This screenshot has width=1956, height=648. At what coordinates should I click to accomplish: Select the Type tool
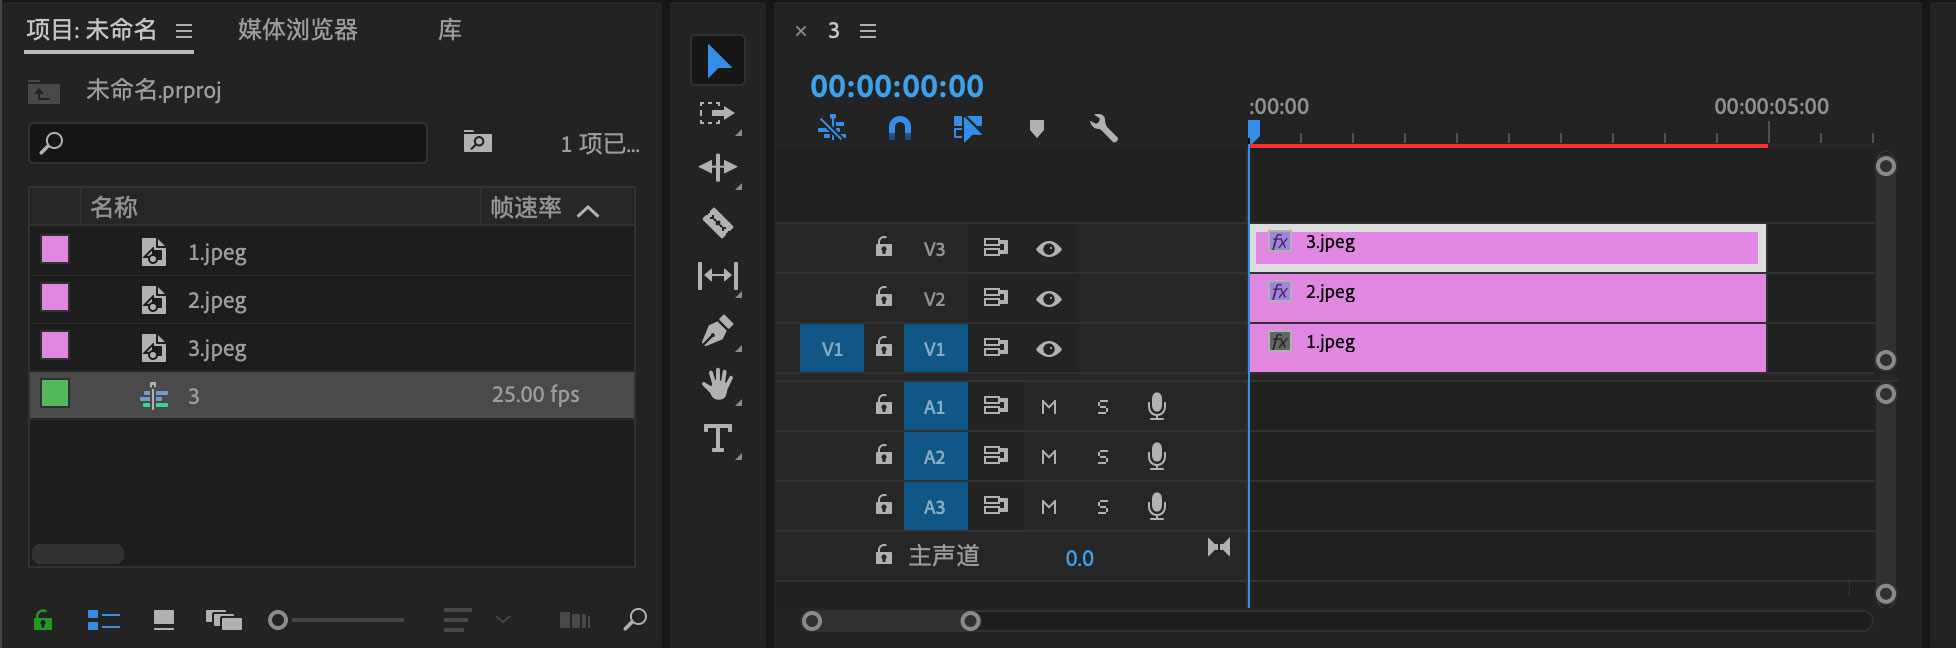click(717, 438)
